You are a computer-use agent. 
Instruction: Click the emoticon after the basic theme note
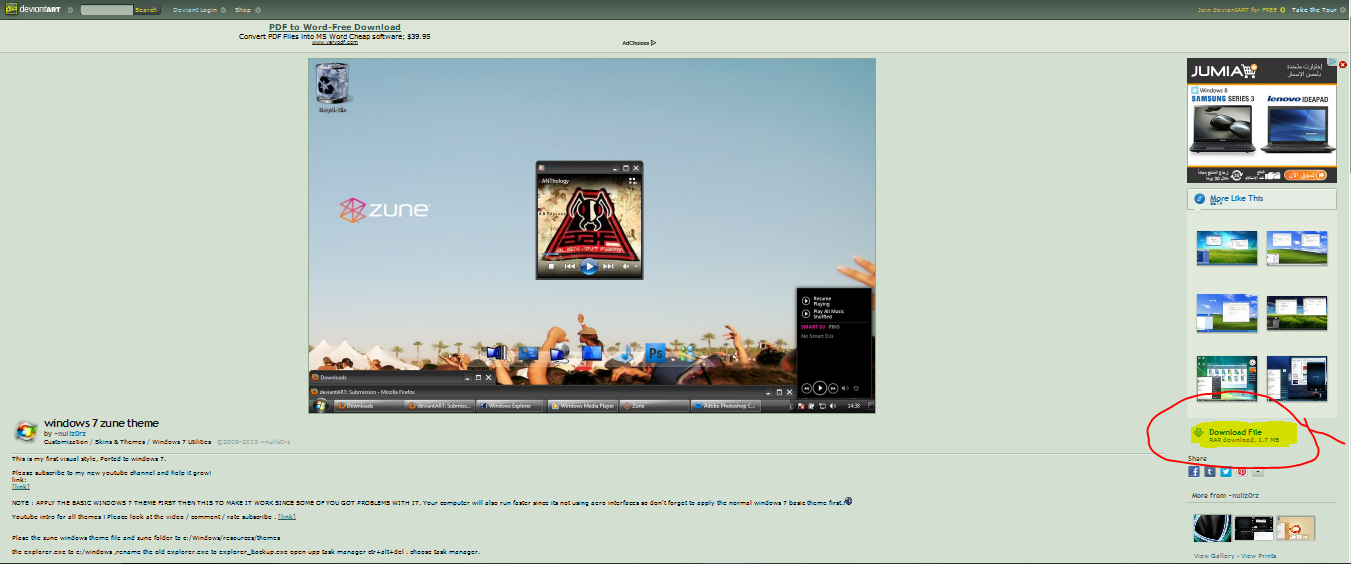848,501
